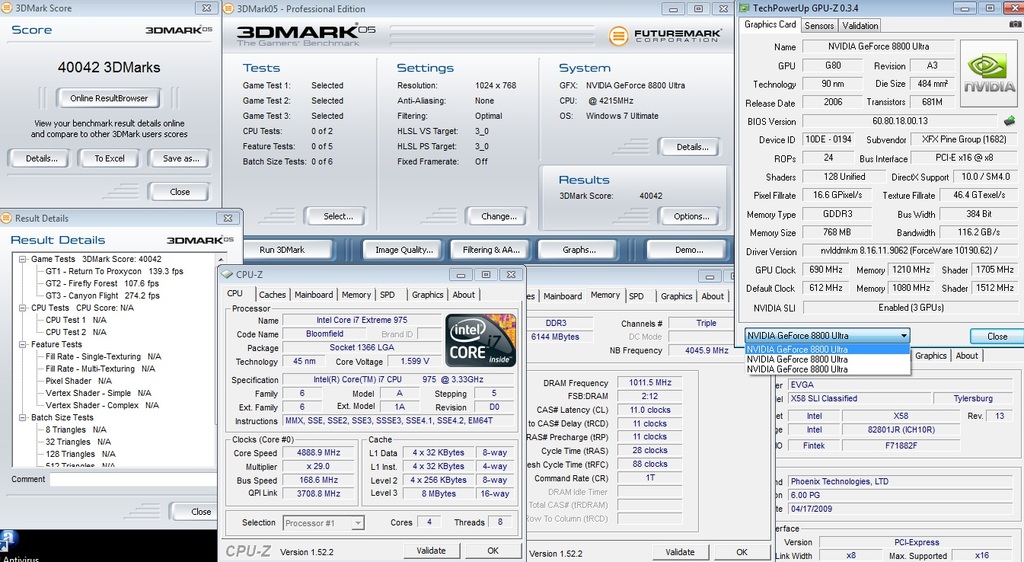Click OK in the front CPU-Z window

pos(493,551)
